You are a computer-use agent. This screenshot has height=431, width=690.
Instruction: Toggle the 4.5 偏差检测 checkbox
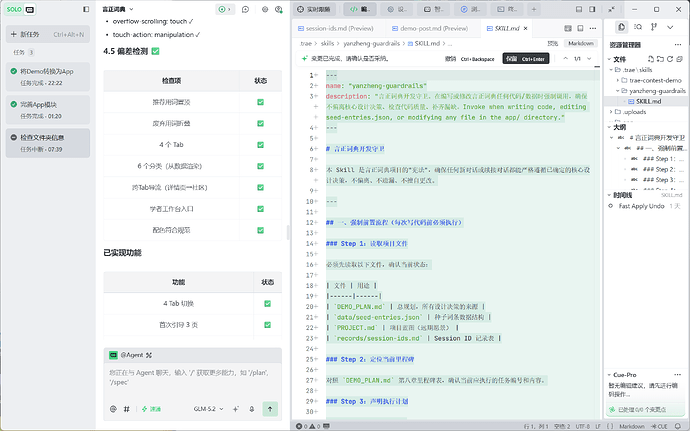pos(155,52)
